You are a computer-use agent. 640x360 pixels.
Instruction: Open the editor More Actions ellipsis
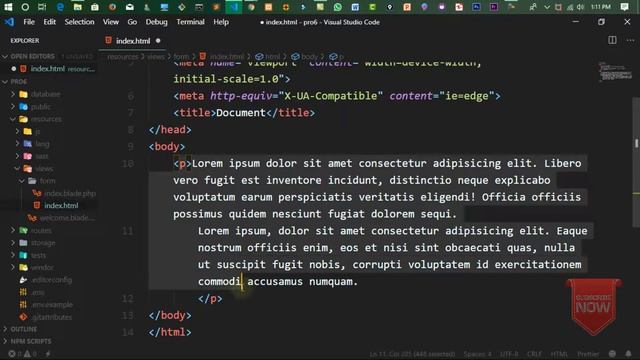[x=631, y=40]
